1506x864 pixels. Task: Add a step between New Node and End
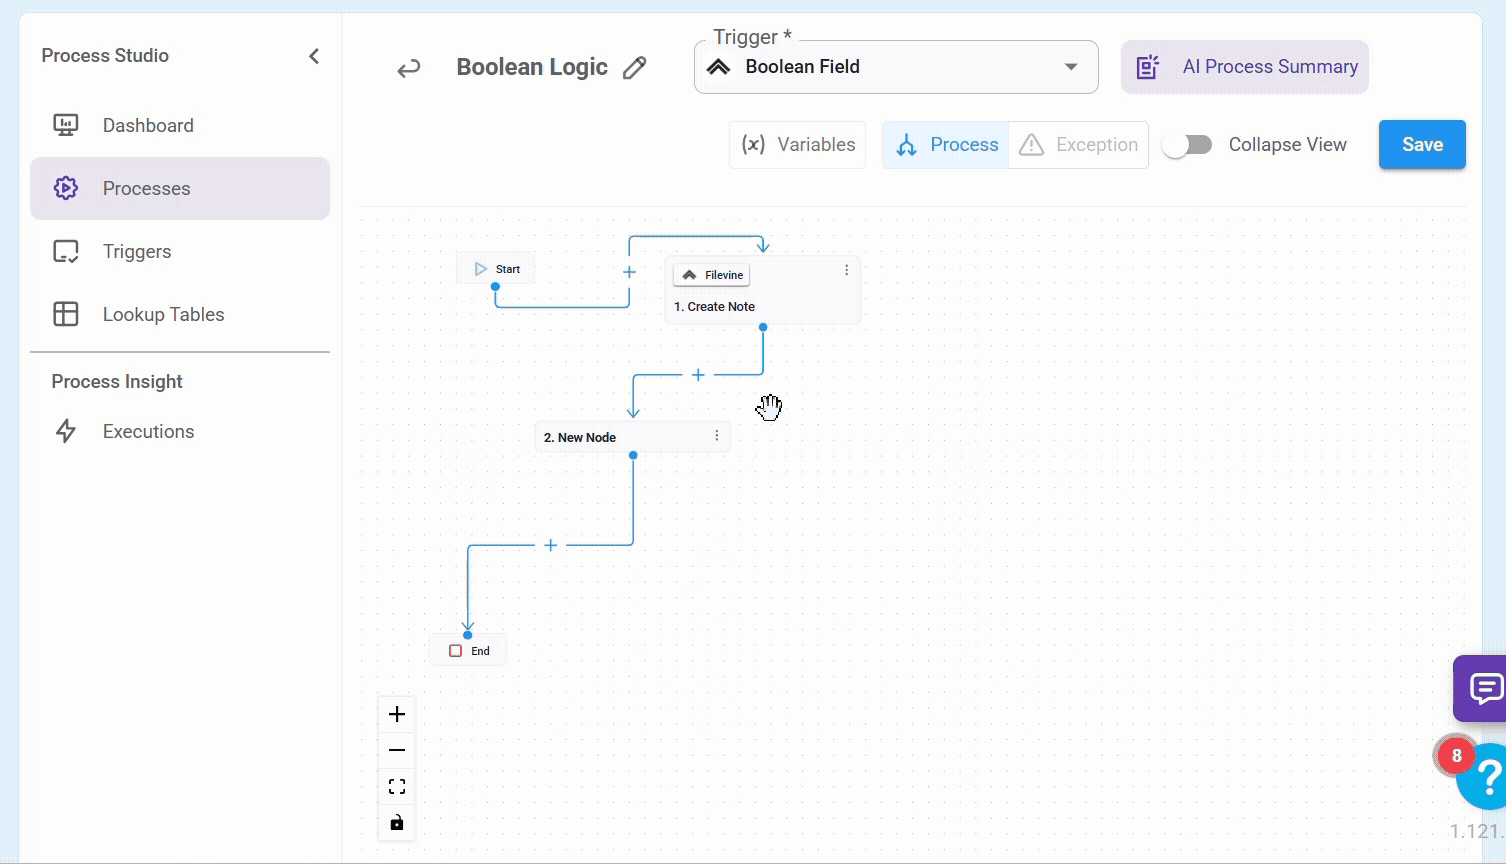point(550,545)
